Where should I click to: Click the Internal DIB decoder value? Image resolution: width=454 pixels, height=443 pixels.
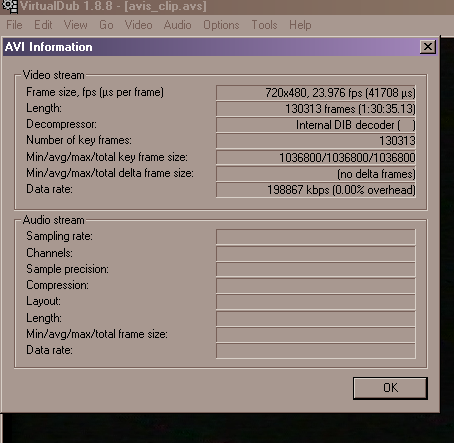coord(316,125)
